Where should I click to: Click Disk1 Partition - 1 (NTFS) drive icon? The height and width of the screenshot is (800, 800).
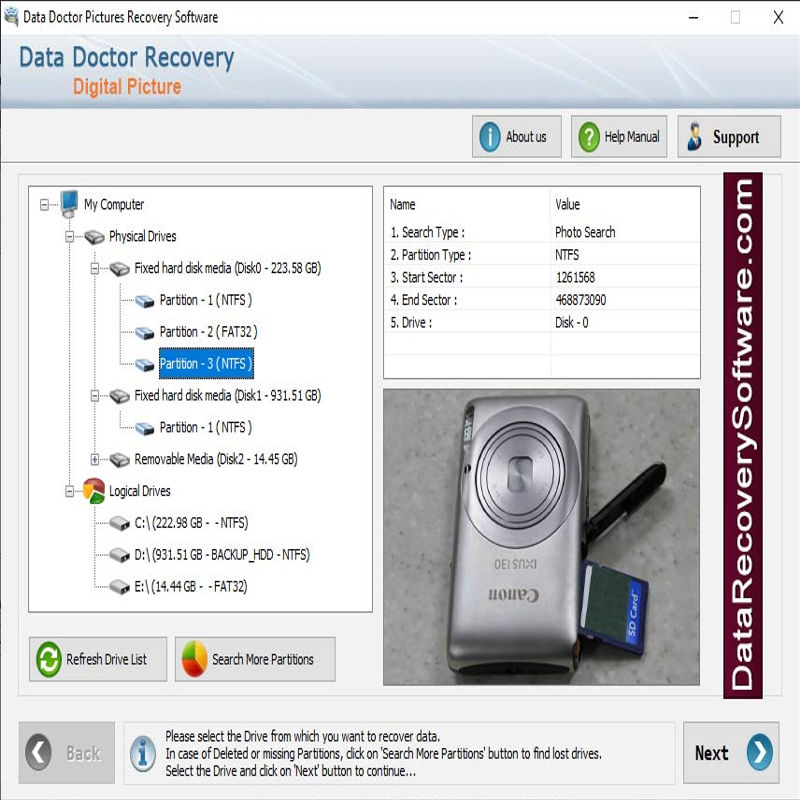point(144,428)
